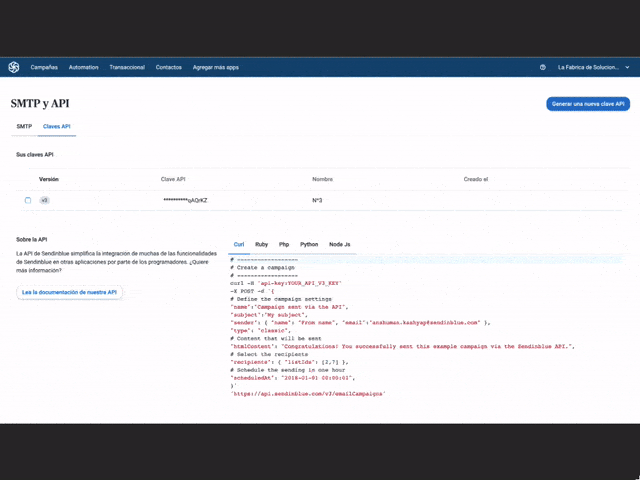
Task: Select the Claves API tab
Action: pyautogui.click(x=57, y=127)
